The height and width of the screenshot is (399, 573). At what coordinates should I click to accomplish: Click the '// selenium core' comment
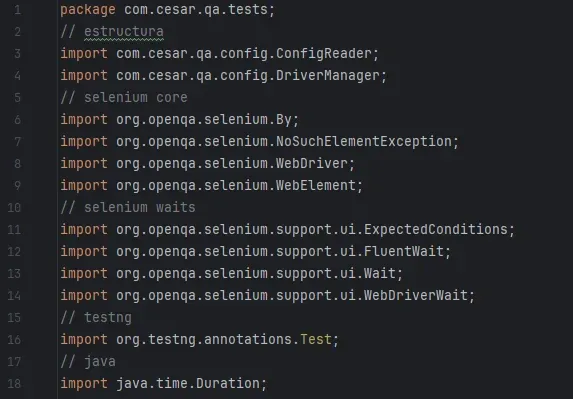tap(124, 98)
